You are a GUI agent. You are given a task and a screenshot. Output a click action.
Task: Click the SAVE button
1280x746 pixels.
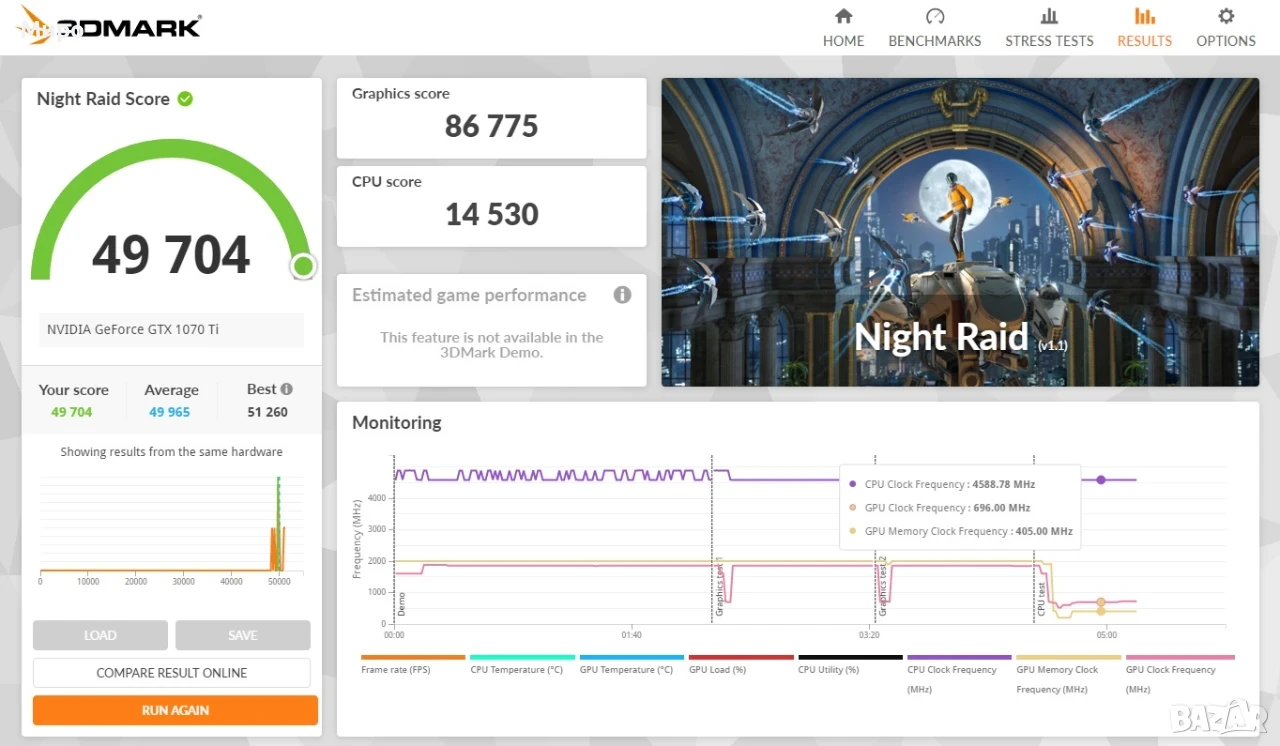(243, 635)
